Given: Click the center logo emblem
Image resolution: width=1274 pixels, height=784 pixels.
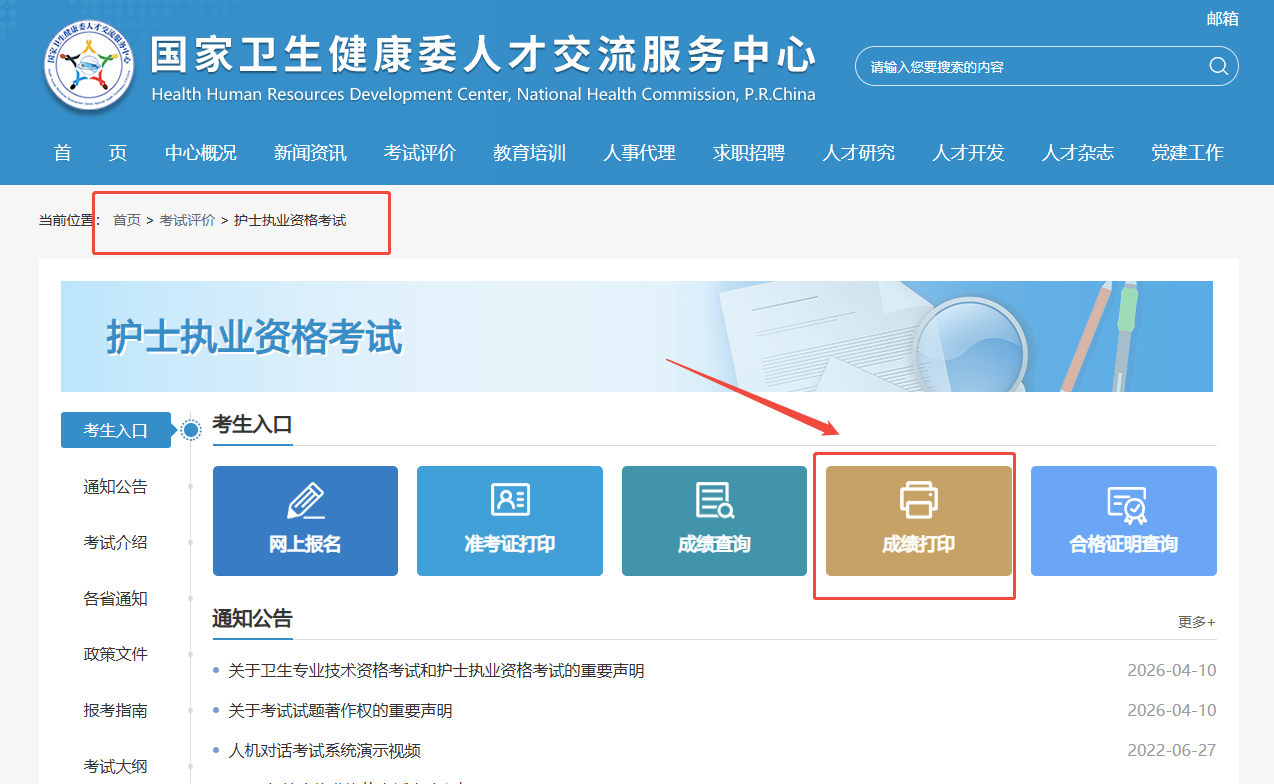Looking at the screenshot, I should point(89,64).
